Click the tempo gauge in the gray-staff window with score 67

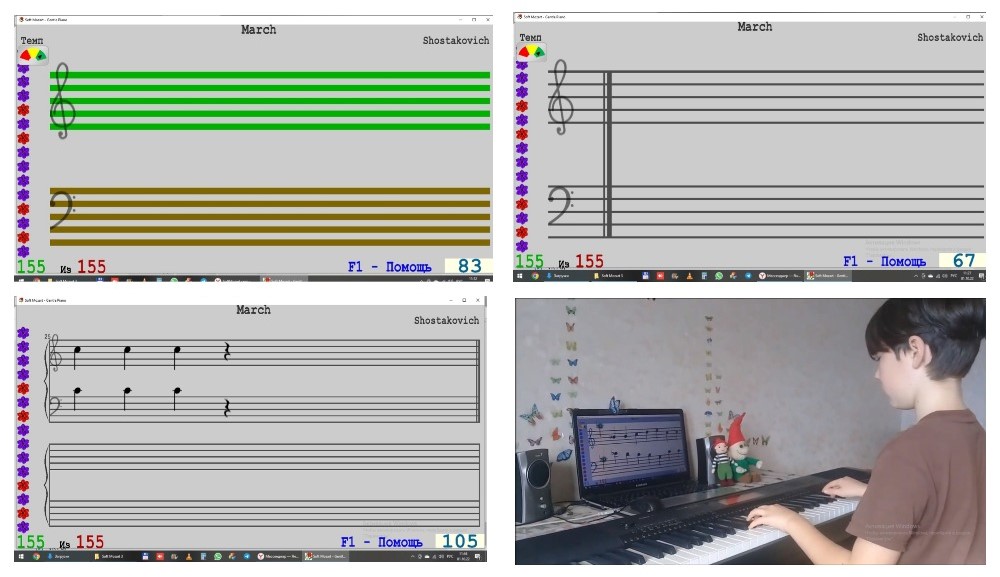pos(531,52)
